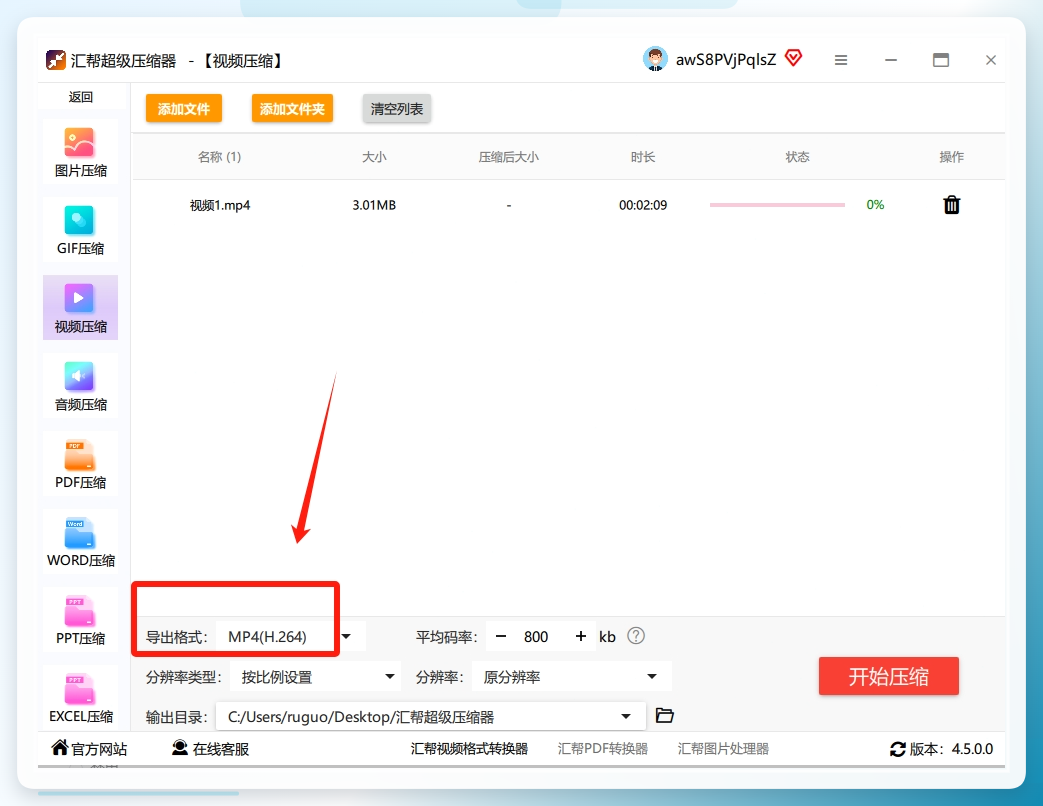1043x806 pixels.
Task: Click the 清空列表 button
Action: (x=396, y=108)
